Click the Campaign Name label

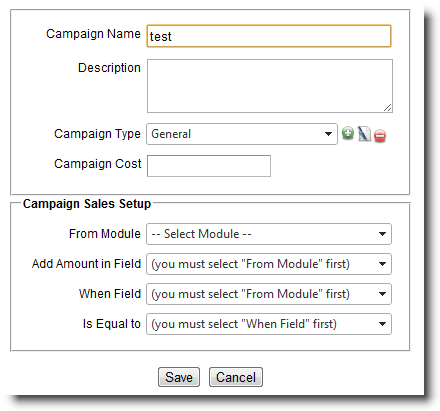coord(93,34)
